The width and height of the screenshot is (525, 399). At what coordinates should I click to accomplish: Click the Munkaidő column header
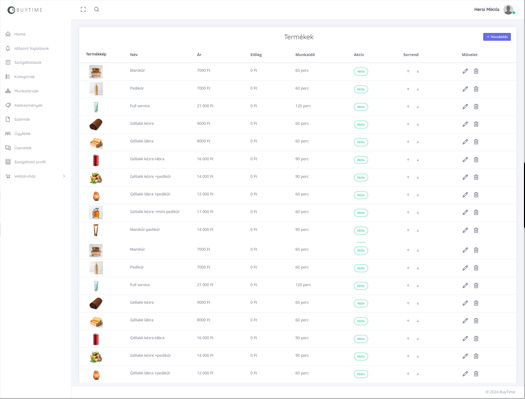pos(305,55)
